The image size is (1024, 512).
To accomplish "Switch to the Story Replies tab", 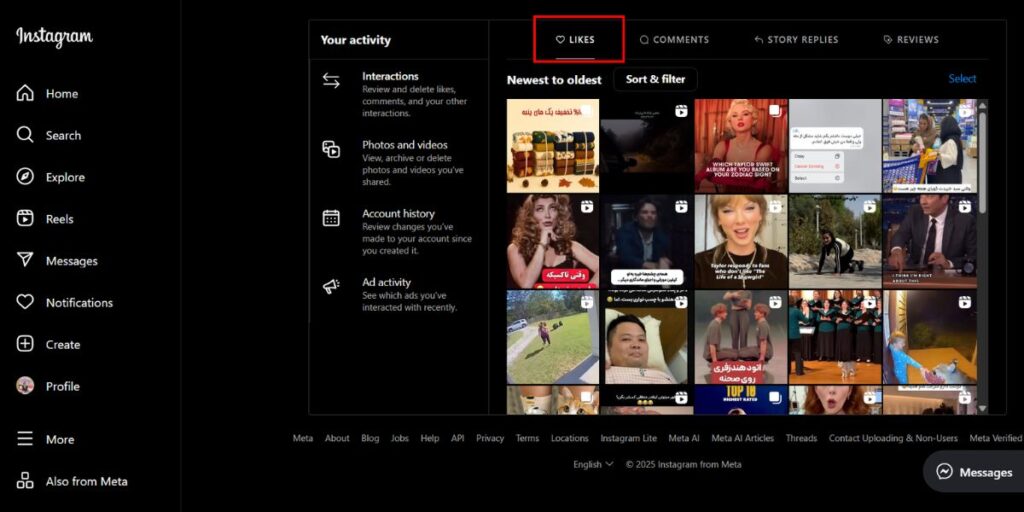I will [x=796, y=40].
